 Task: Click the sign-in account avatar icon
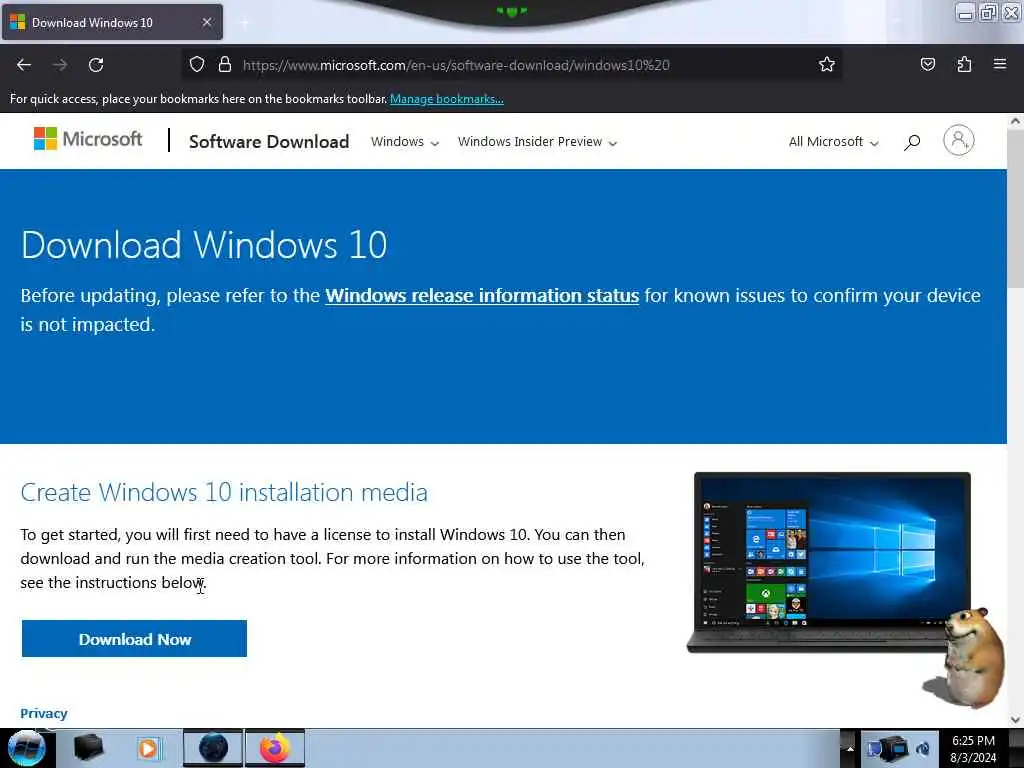coord(959,140)
